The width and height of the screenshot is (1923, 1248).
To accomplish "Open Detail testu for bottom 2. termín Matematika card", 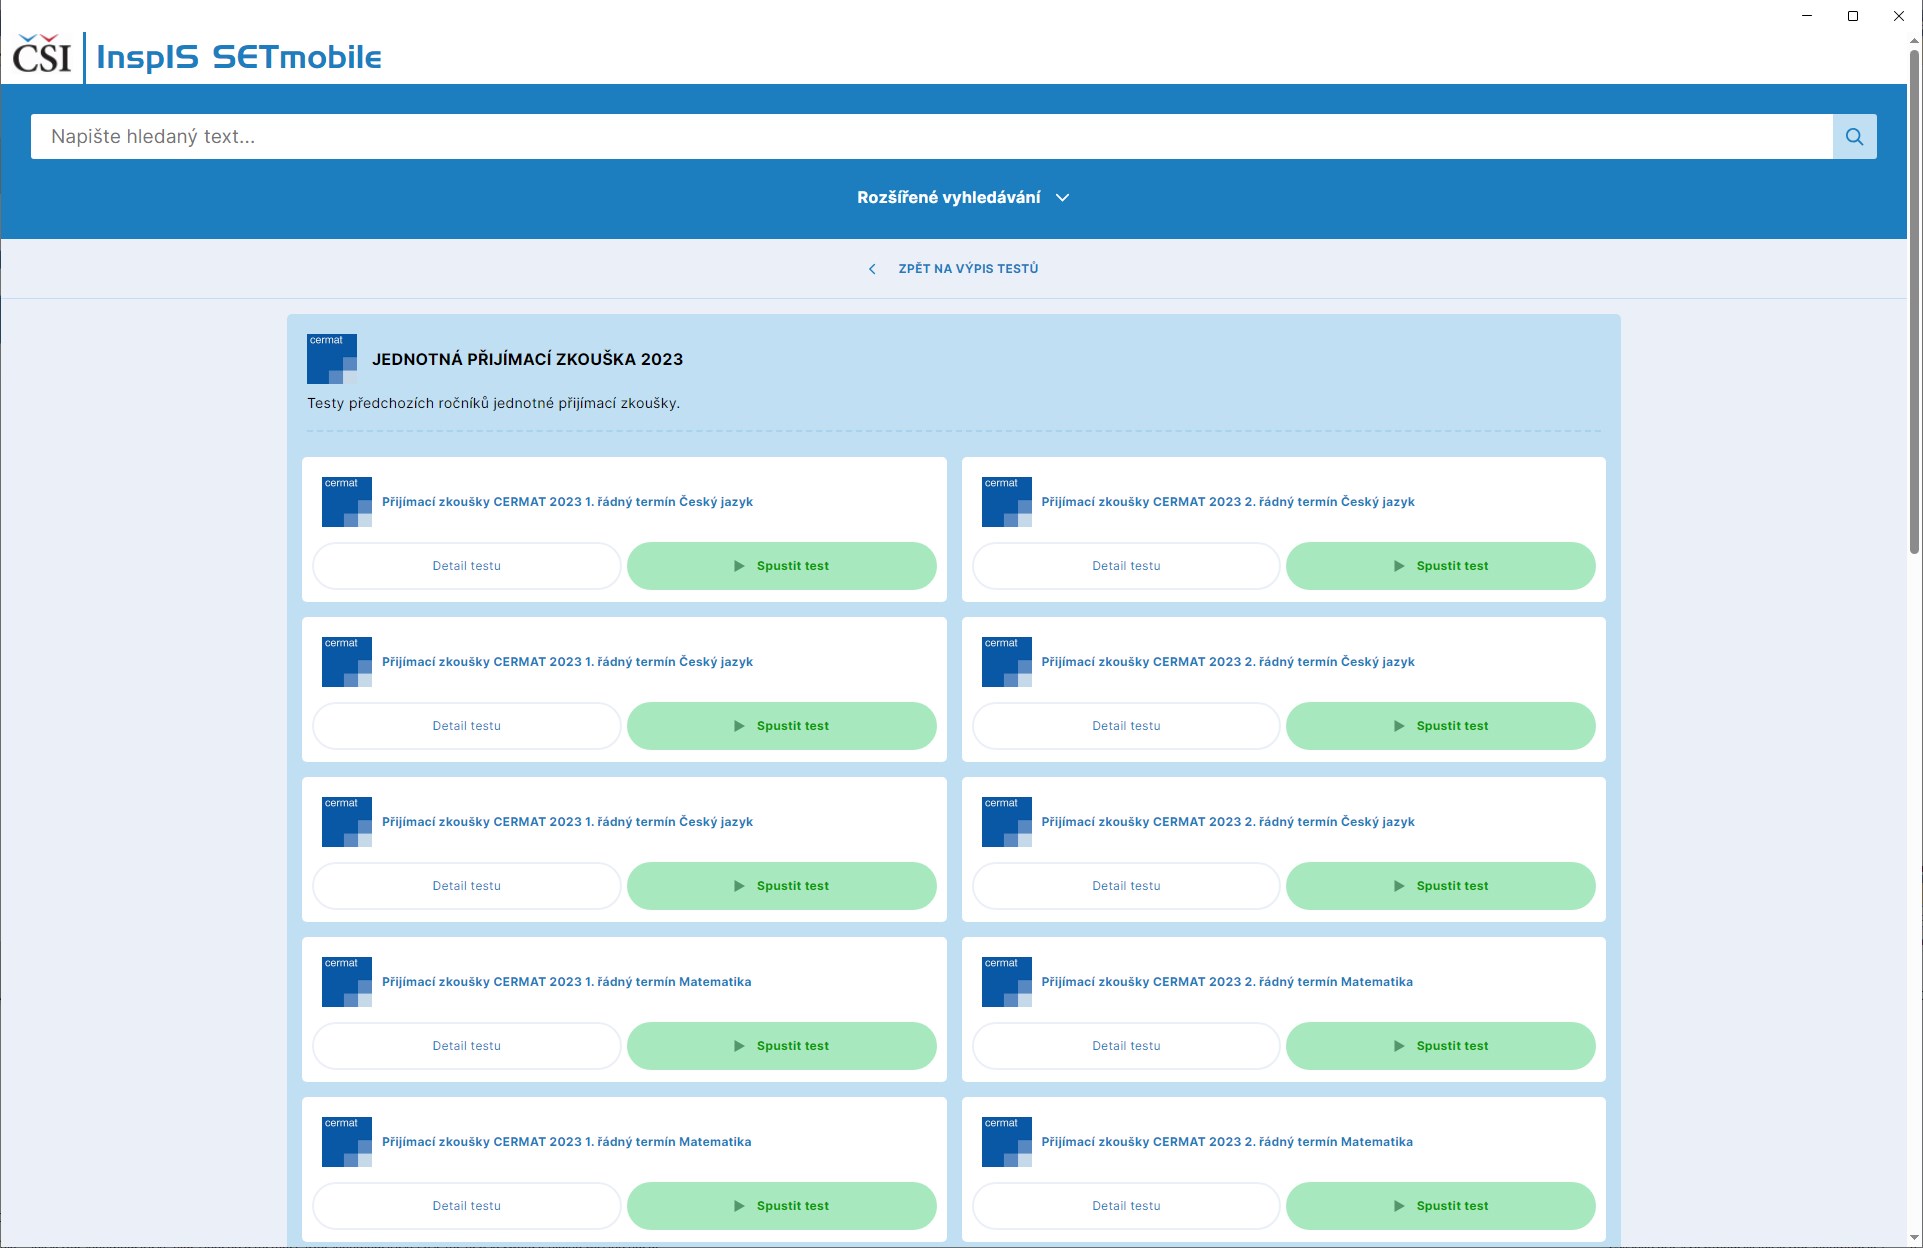I will [x=1126, y=1206].
